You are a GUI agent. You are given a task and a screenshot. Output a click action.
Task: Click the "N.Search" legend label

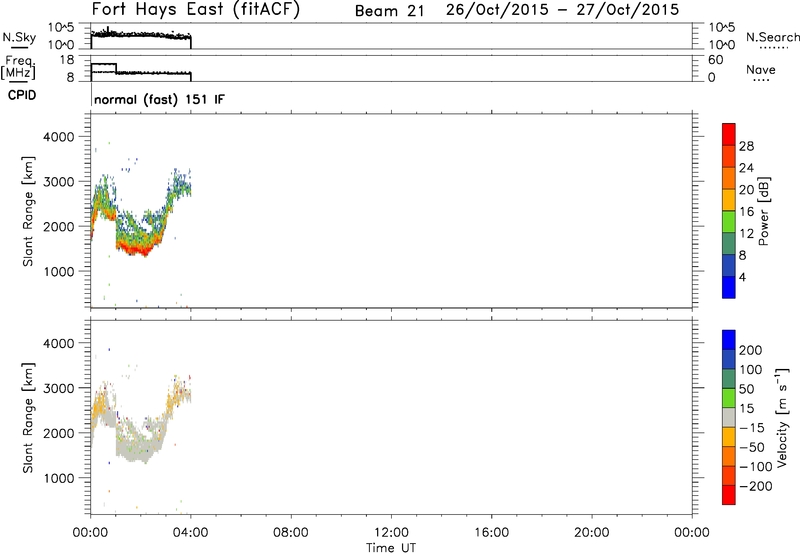pos(773,37)
